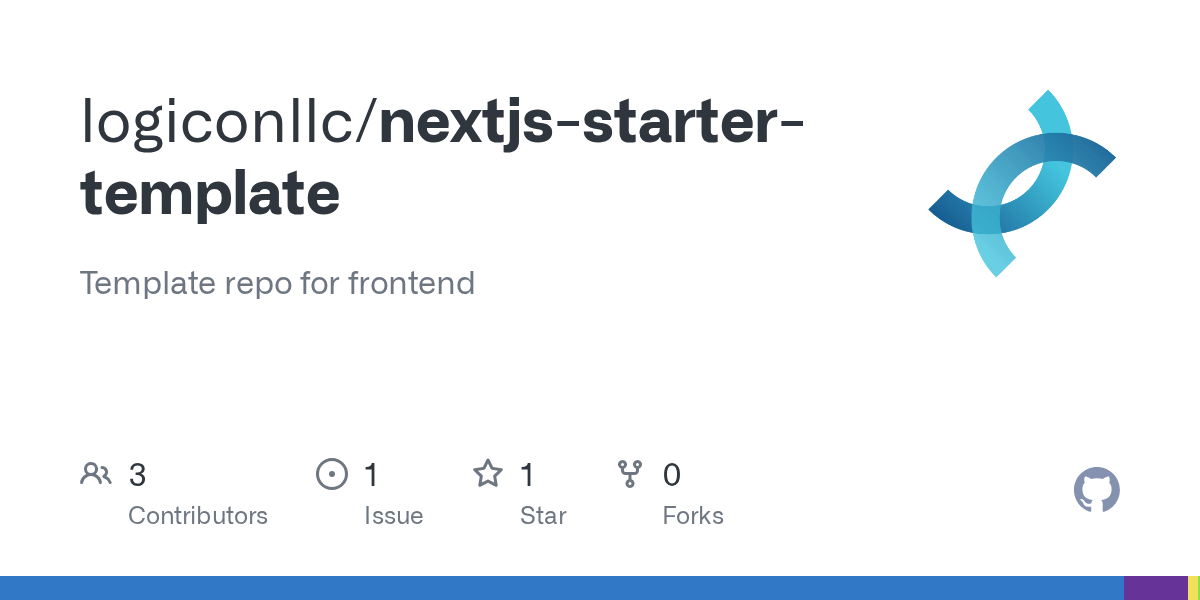Click the Contributors people icon
Image resolution: width=1200 pixels, height=600 pixels.
click(96, 474)
